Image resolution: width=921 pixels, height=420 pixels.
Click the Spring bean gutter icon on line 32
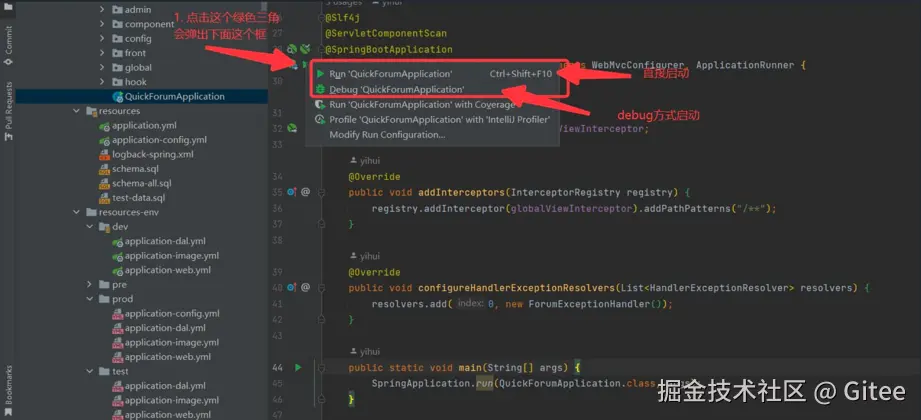(292, 128)
